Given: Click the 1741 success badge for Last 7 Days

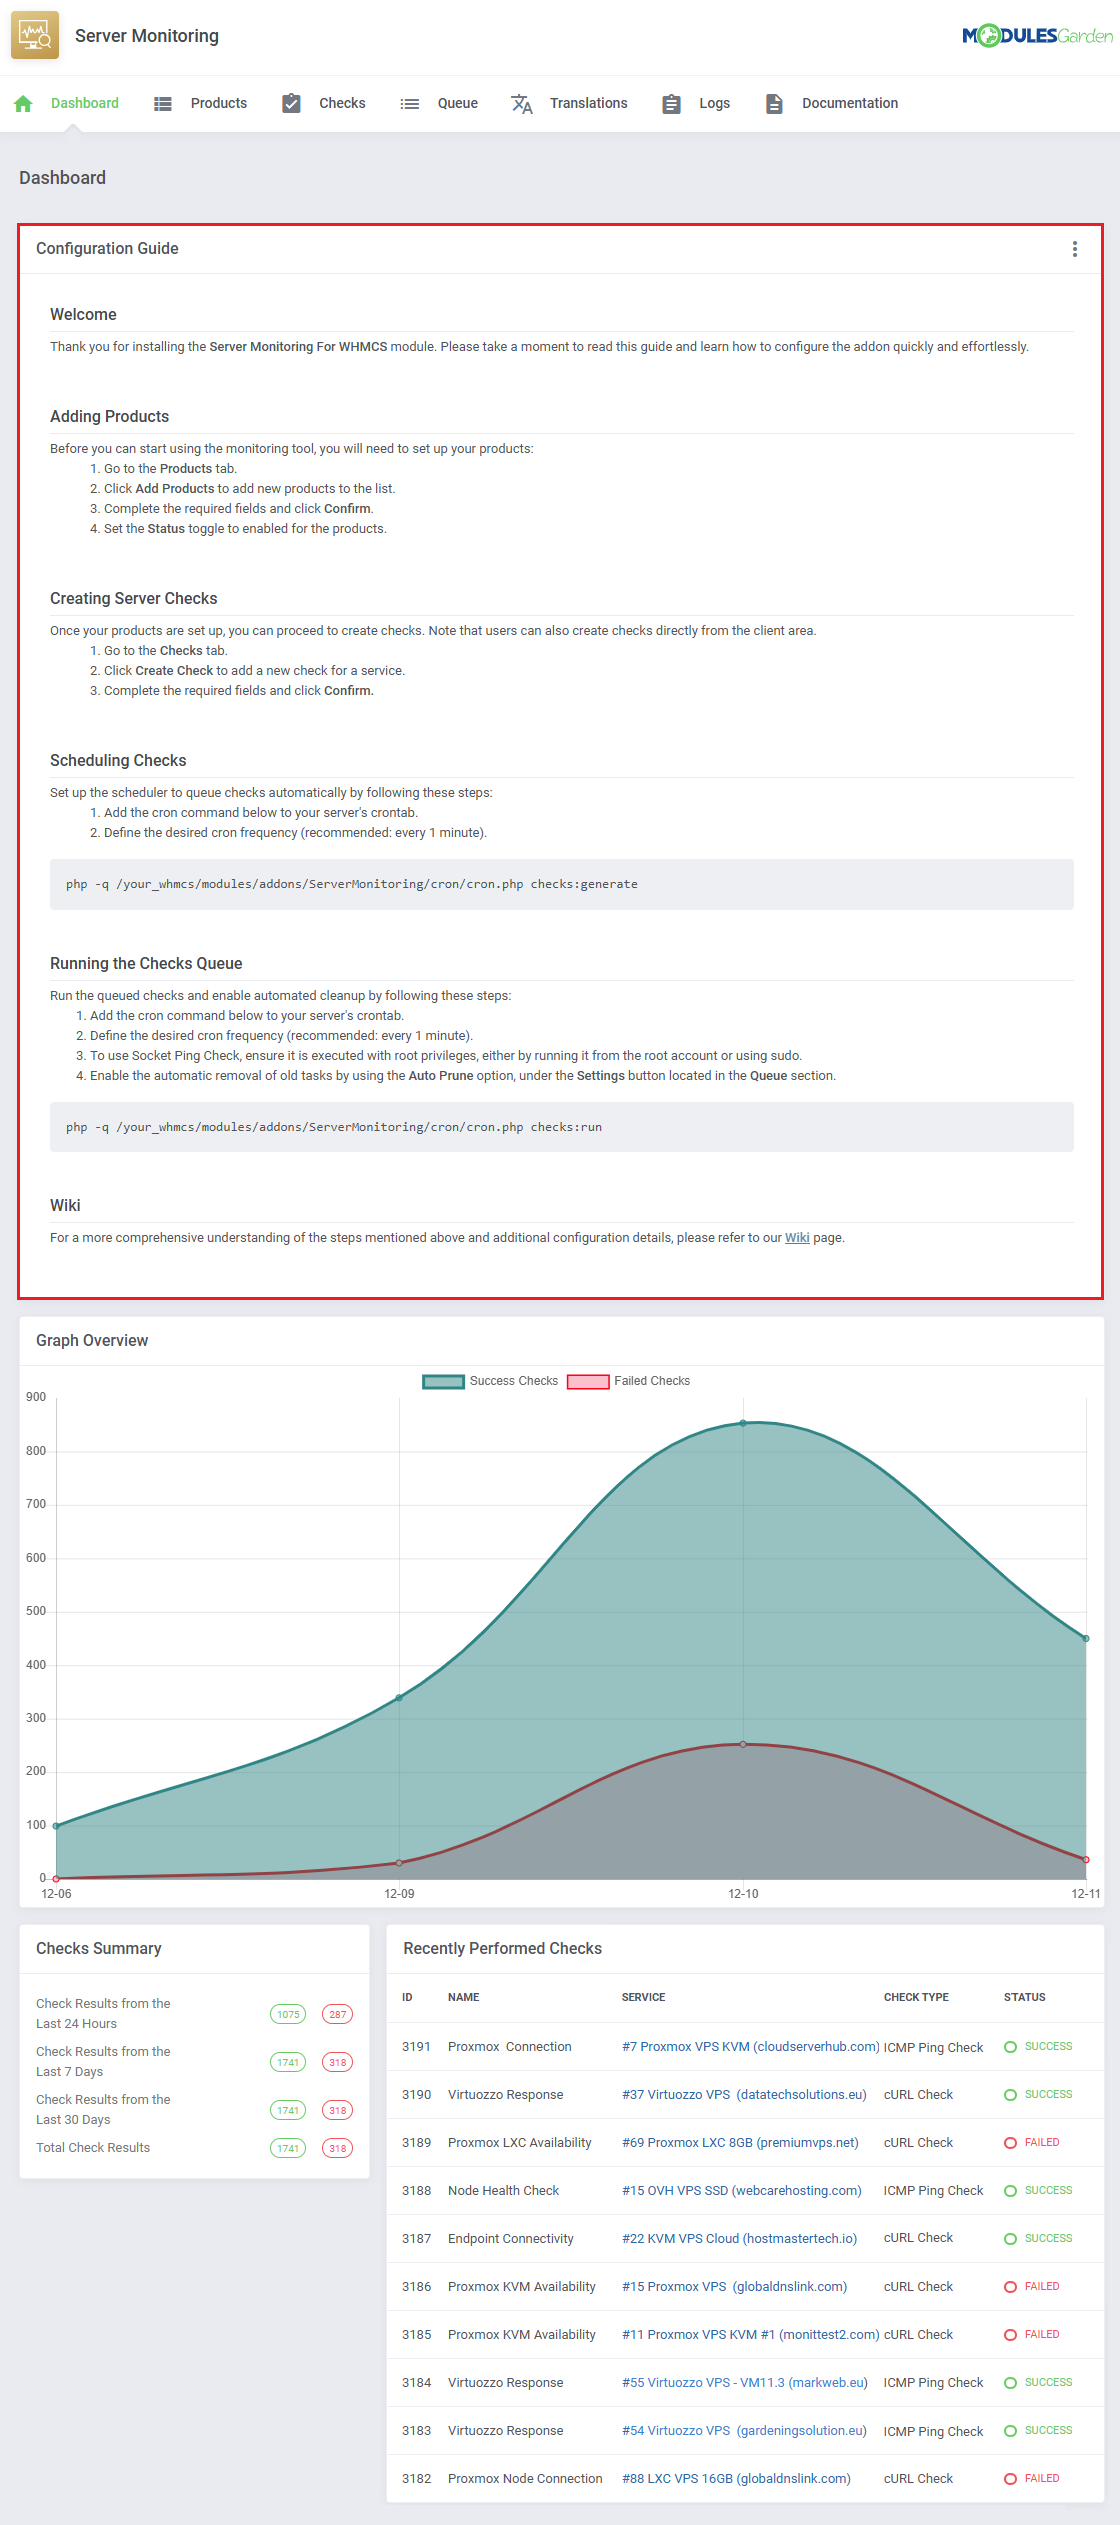Looking at the screenshot, I should [288, 2062].
